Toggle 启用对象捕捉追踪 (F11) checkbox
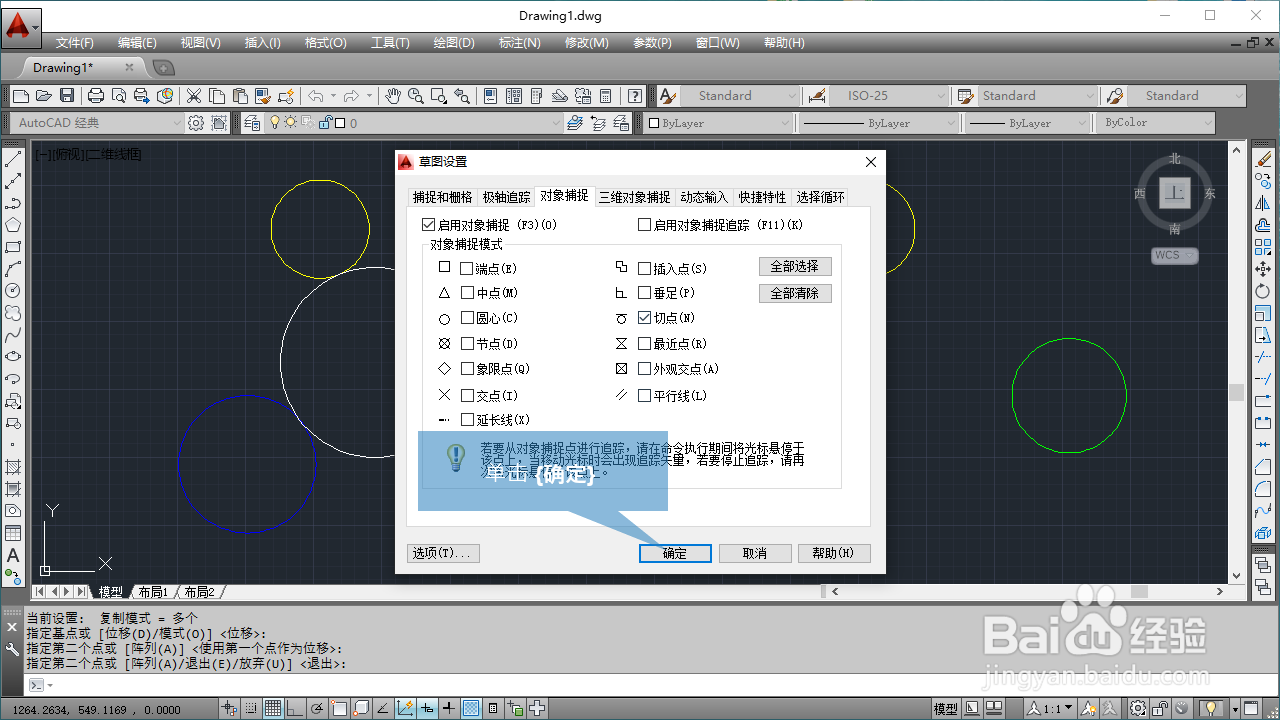This screenshot has height=720, width=1280. point(645,225)
